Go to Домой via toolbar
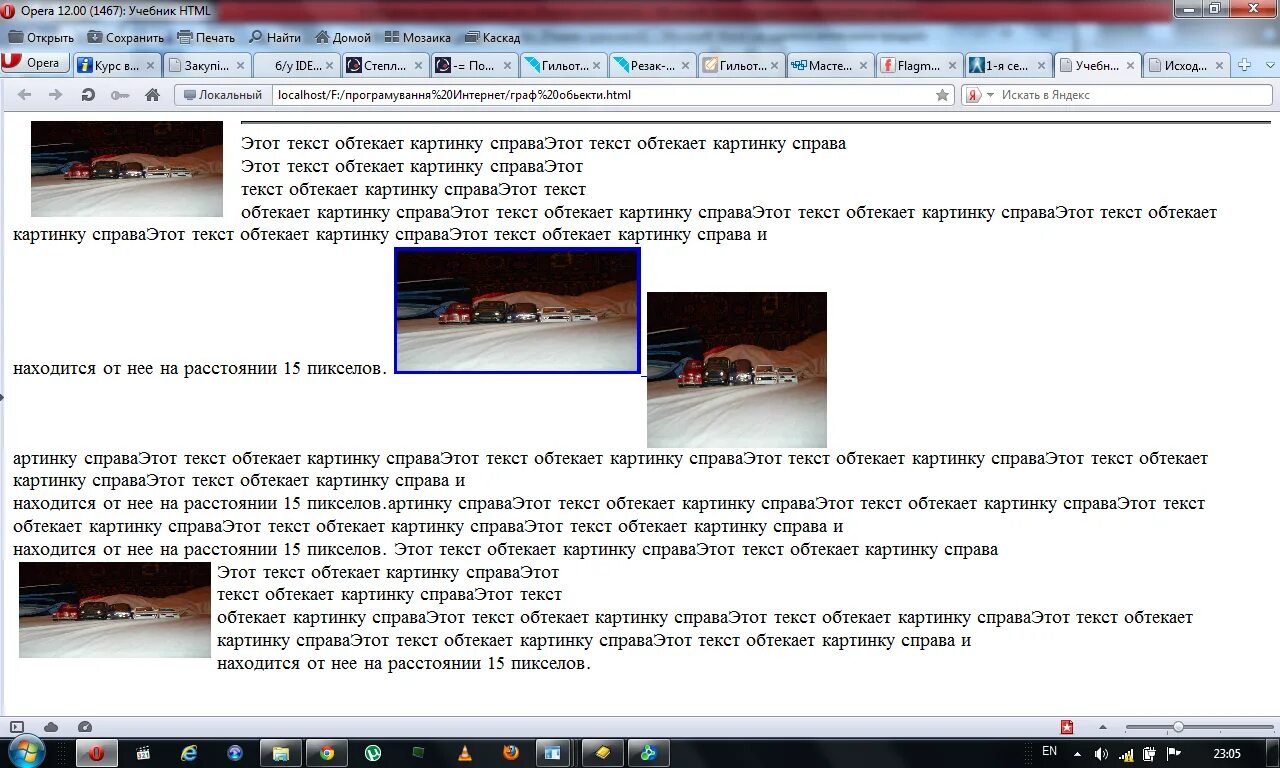Screen dimensions: 1280x768 pos(343,37)
